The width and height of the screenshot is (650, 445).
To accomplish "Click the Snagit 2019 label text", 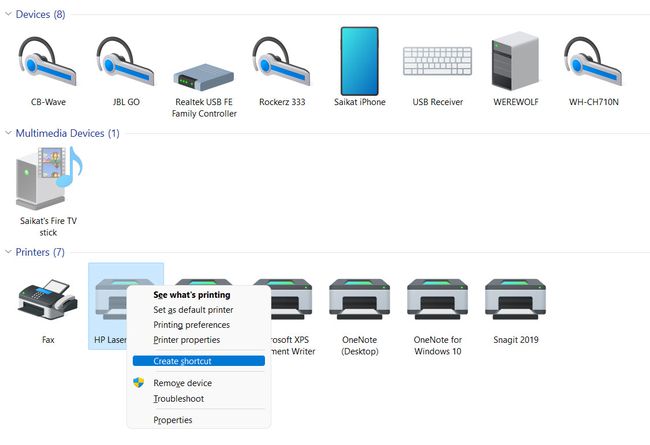I will coord(515,340).
